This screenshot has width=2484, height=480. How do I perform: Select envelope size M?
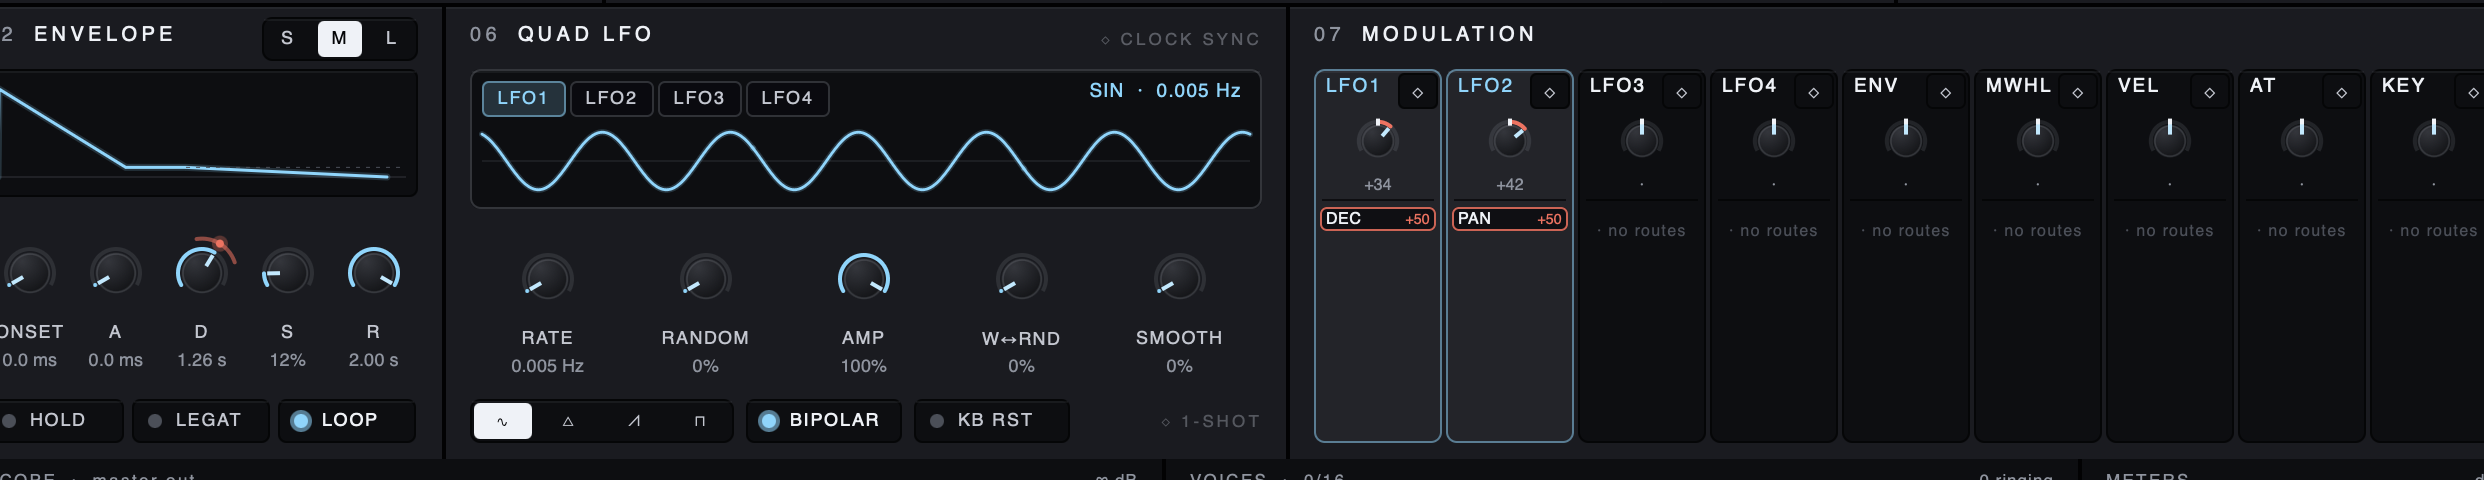[339, 39]
